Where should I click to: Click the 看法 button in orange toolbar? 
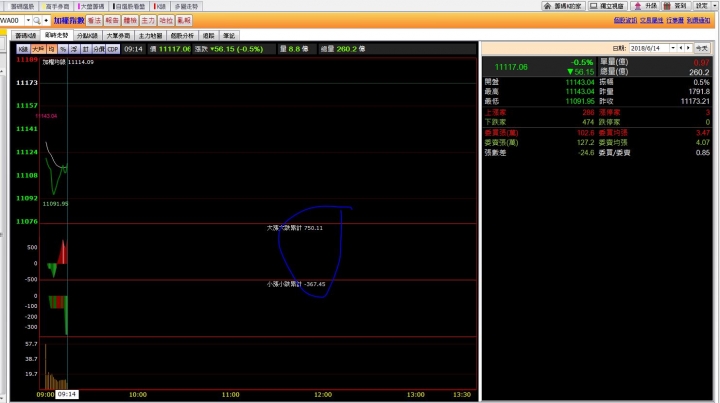(x=94, y=21)
